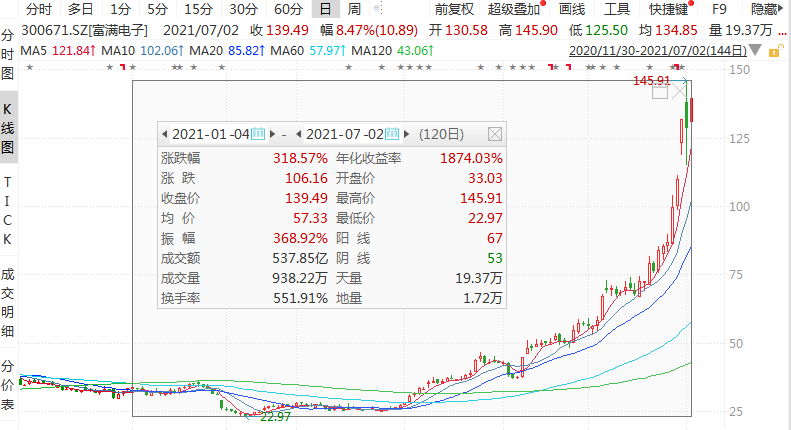Switch to the 分时 intraday period tab
This screenshot has width=791, height=430.
39,9
